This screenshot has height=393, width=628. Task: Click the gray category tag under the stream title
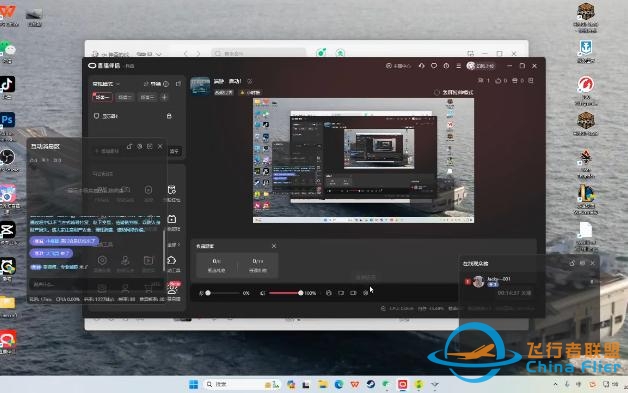[x=224, y=93]
